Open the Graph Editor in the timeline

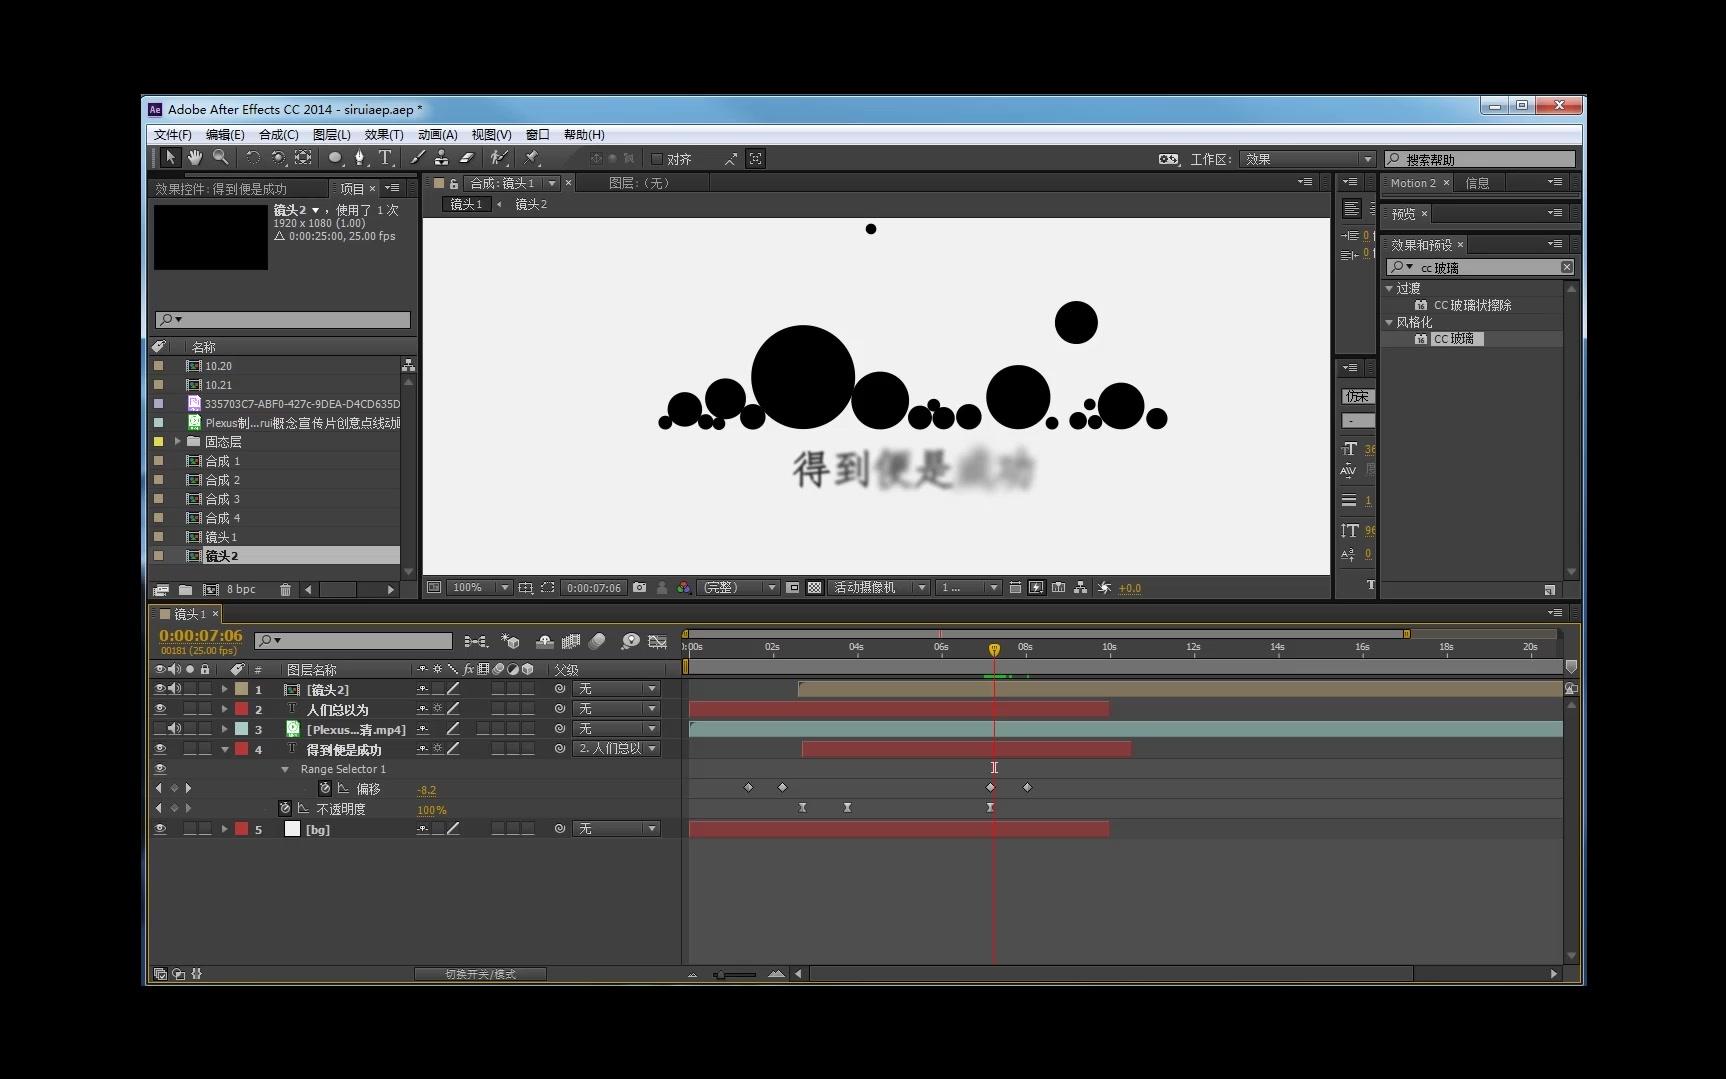pos(658,641)
